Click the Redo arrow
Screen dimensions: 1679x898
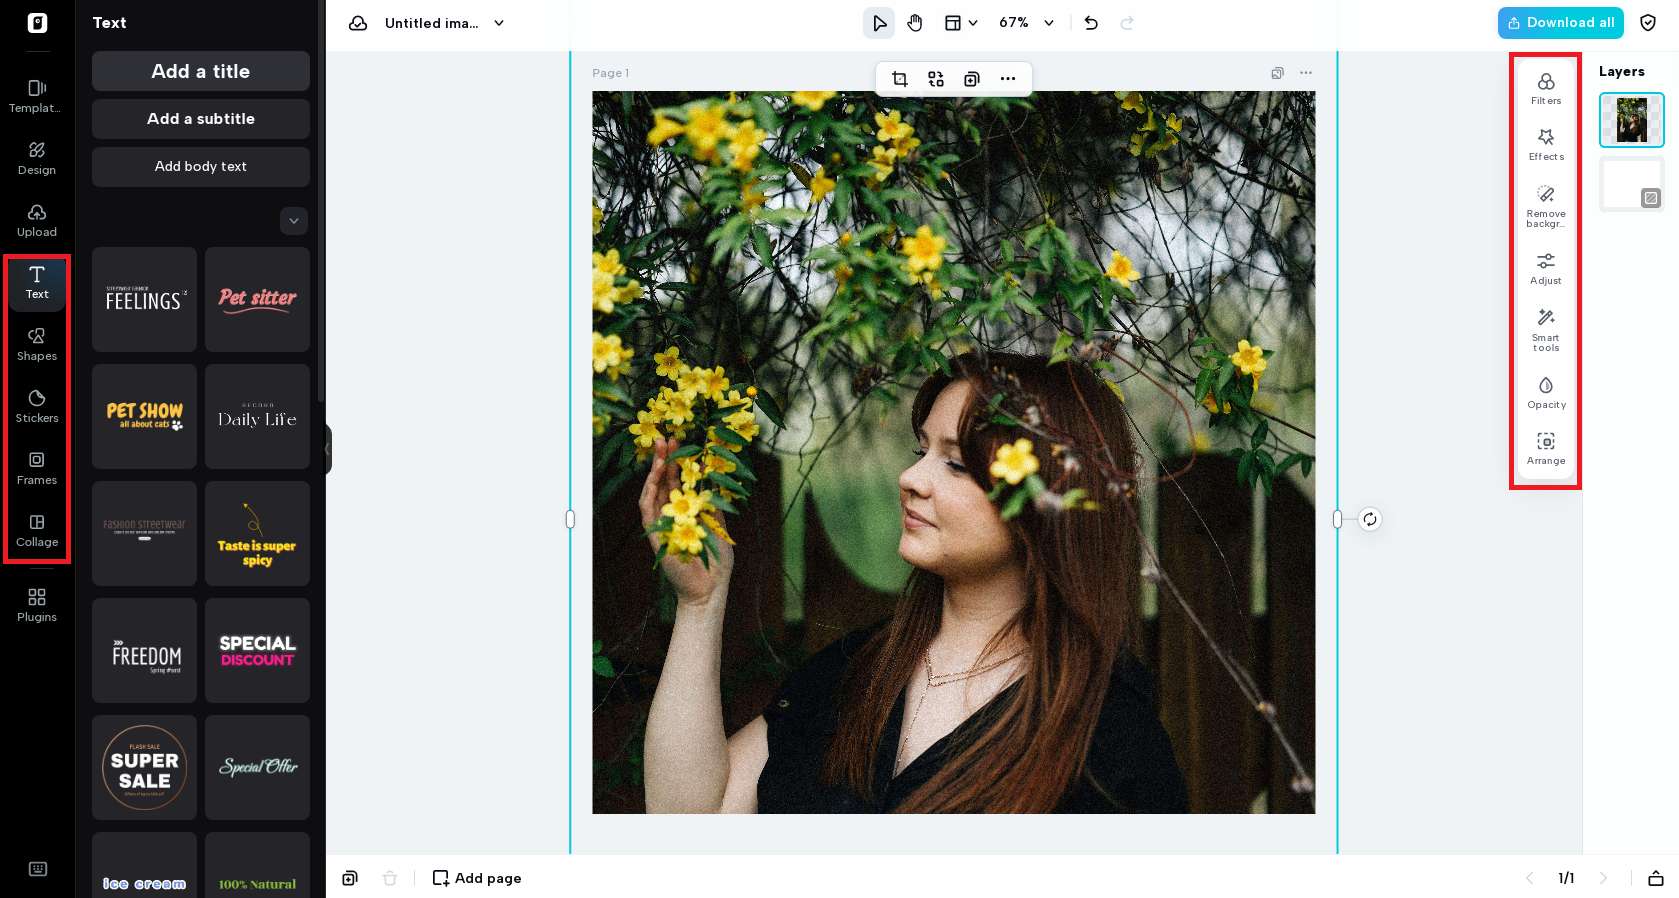click(1127, 23)
